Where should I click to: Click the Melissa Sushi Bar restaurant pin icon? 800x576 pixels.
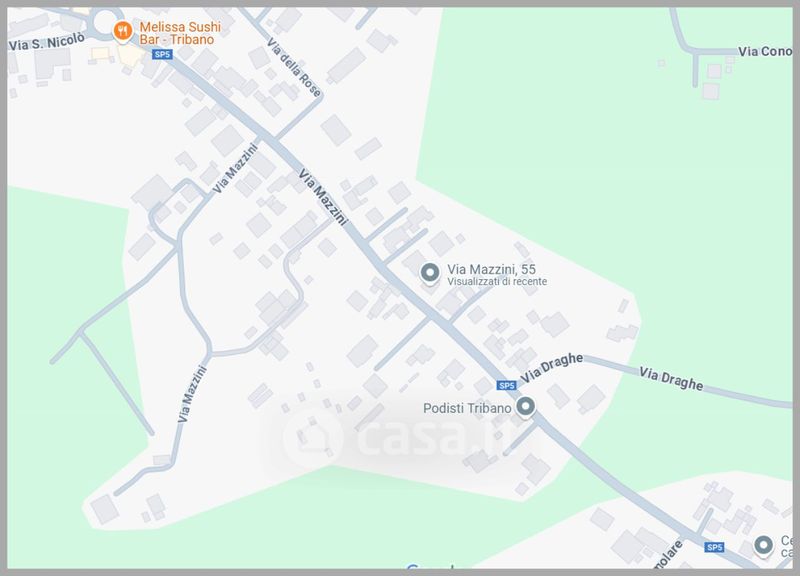(122, 32)
